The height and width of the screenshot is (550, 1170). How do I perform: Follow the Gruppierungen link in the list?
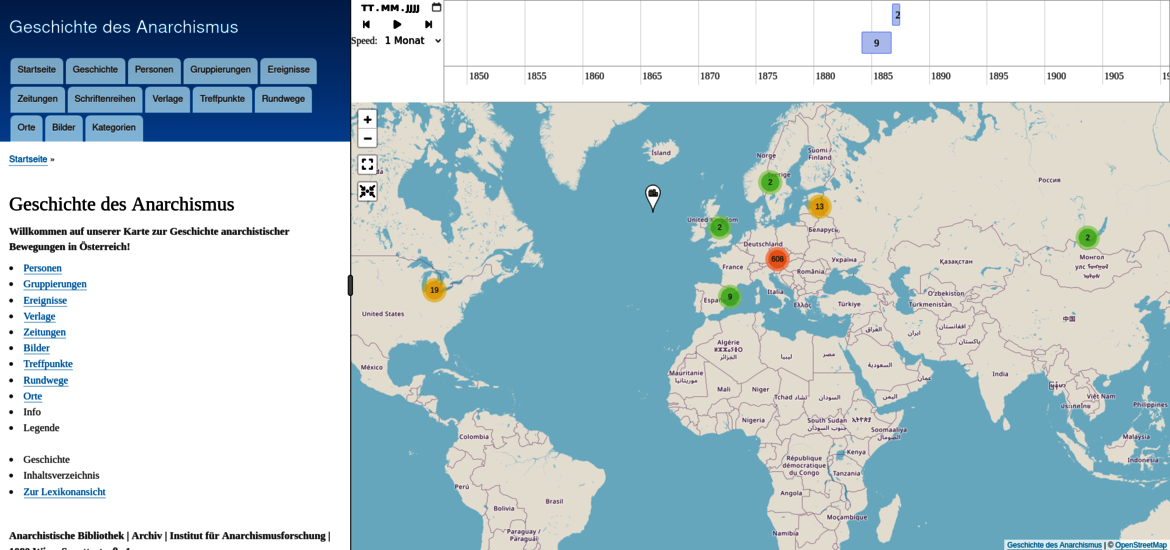(x=55, y=284)
